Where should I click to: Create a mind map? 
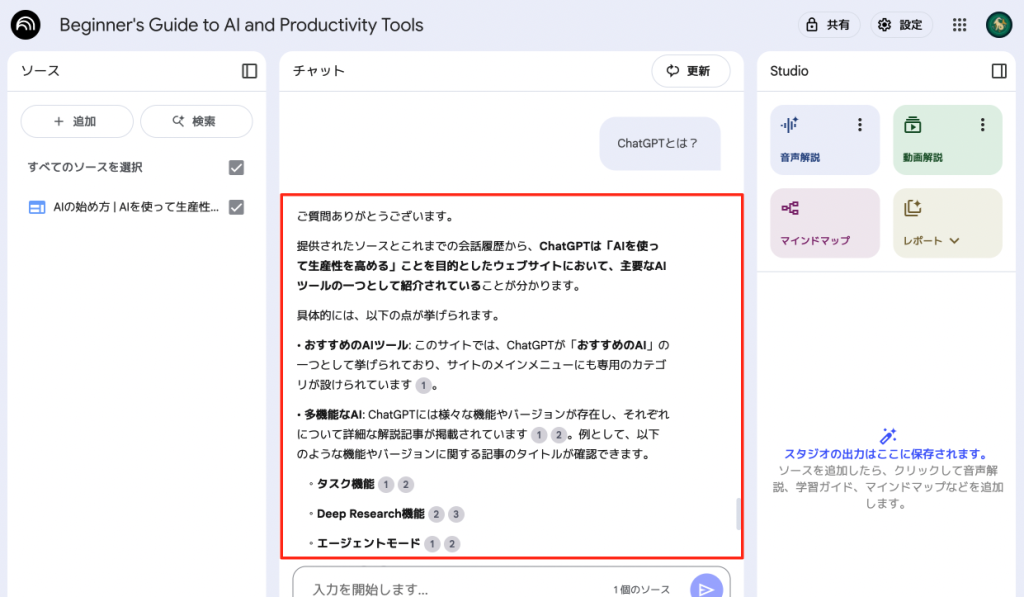click(x=824, y=223)
